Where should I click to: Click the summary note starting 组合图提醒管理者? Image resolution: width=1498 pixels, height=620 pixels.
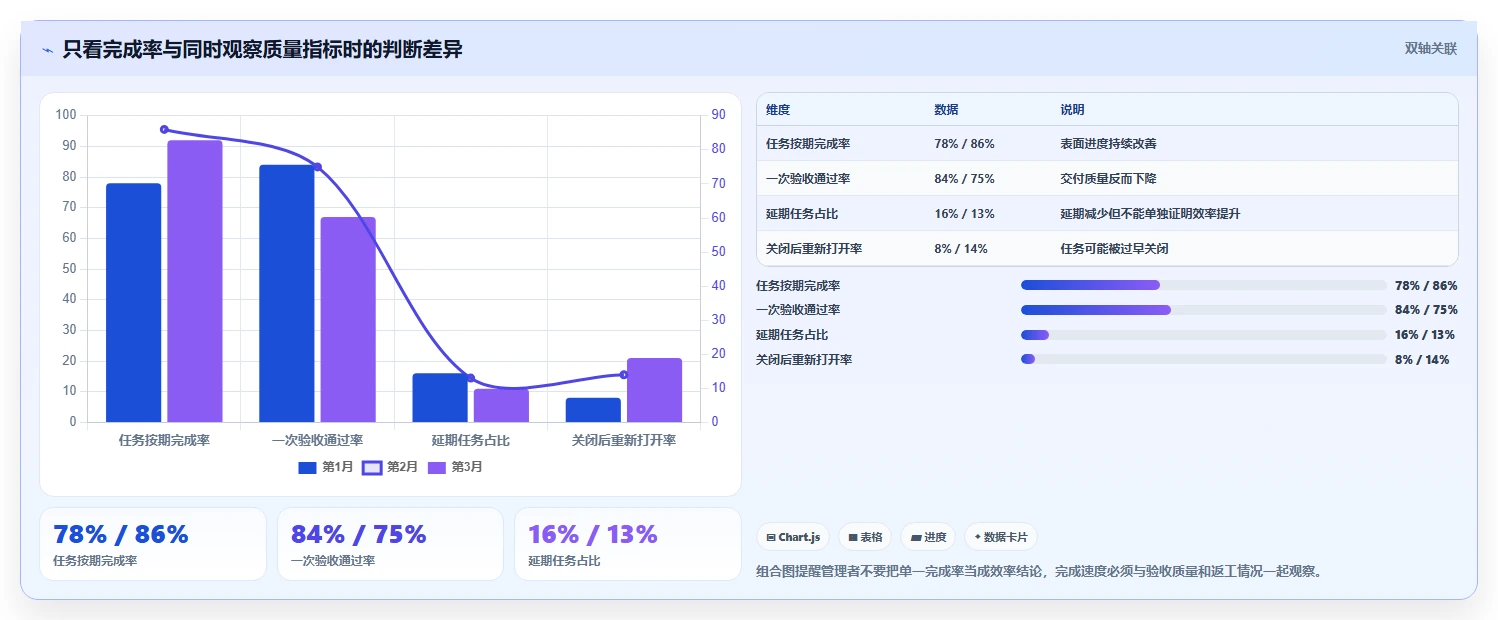(x=1041, y=572)
